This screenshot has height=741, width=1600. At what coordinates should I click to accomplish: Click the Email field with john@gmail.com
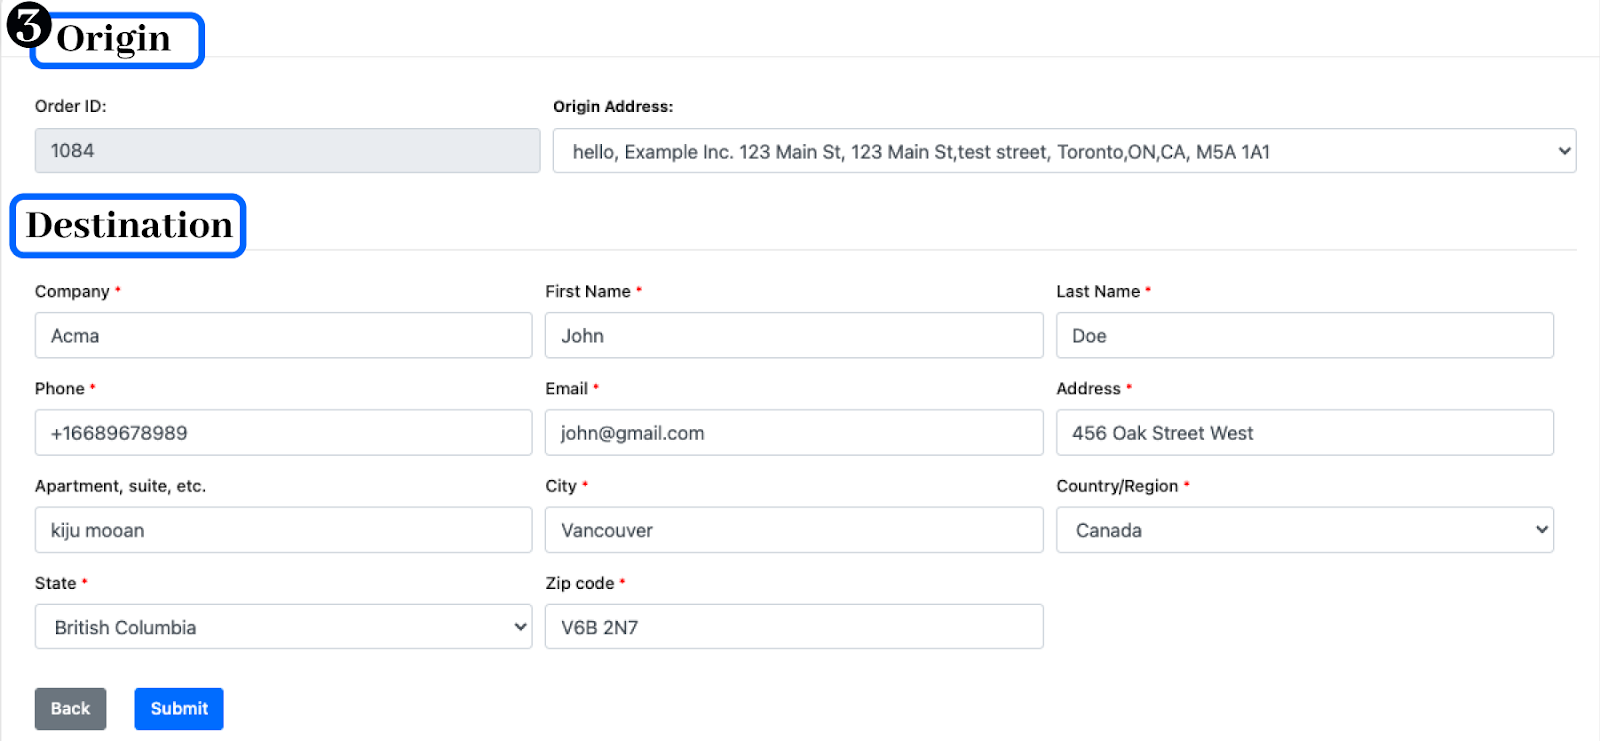[x=793, y=433]
